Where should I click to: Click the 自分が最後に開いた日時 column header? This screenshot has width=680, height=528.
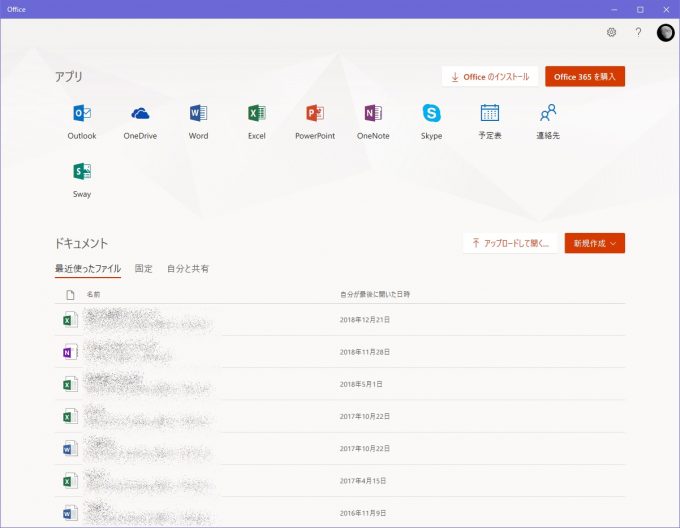375,294
